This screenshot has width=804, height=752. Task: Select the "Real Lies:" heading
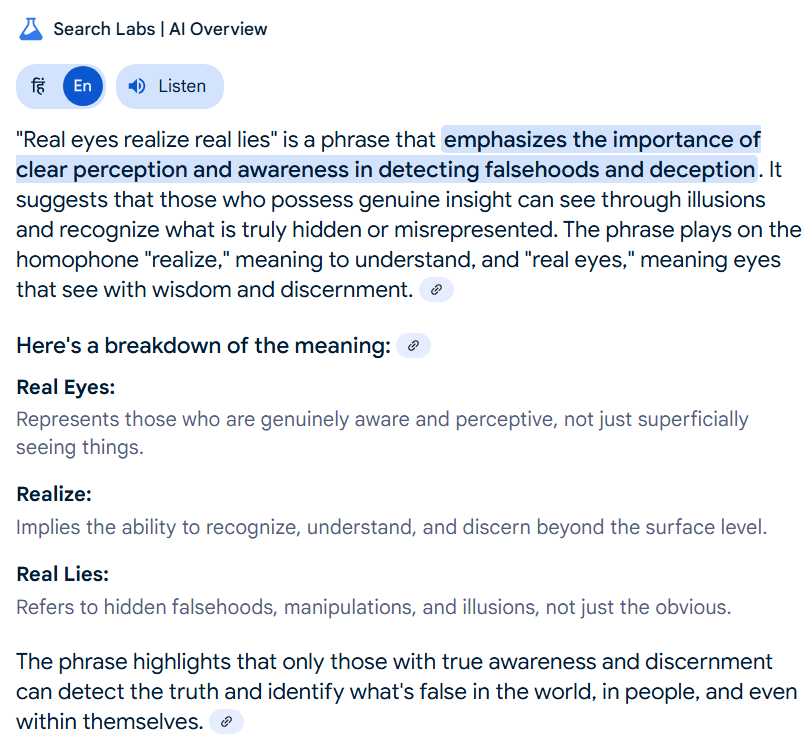63,575
